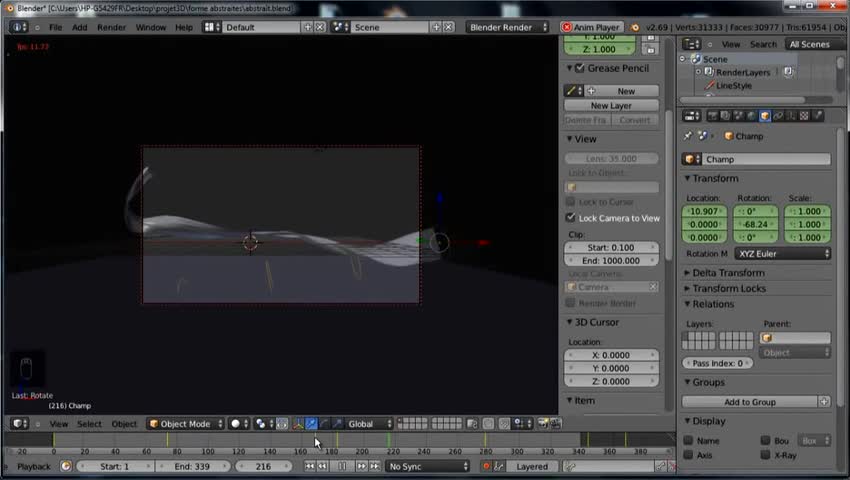This screenshot has width=850, height=480.
Task: Expand the RenderLayers tree item
Action: point(699,72)
